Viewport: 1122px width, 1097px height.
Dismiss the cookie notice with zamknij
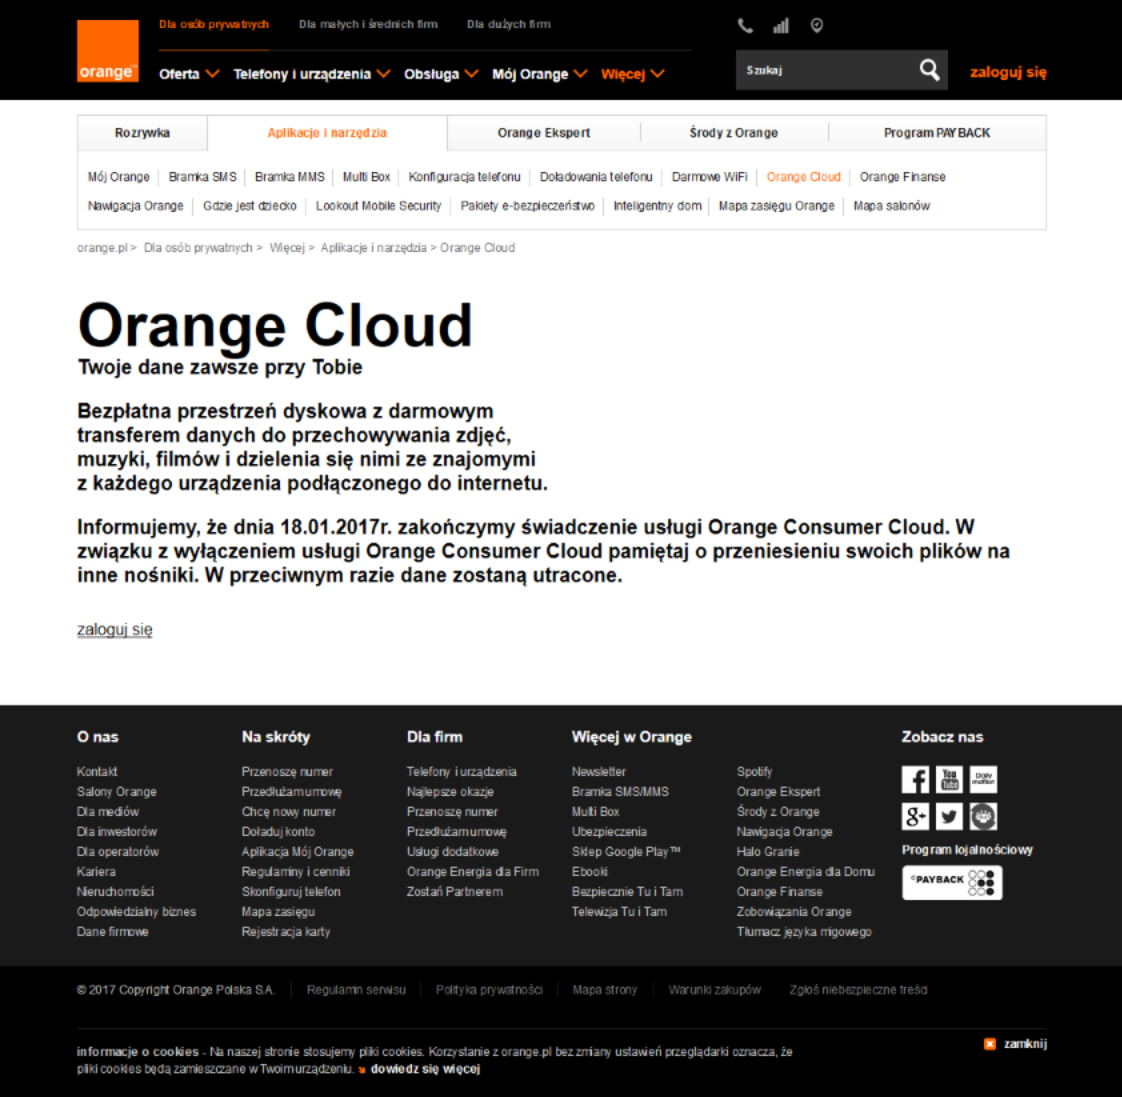pos(1016,1044)
